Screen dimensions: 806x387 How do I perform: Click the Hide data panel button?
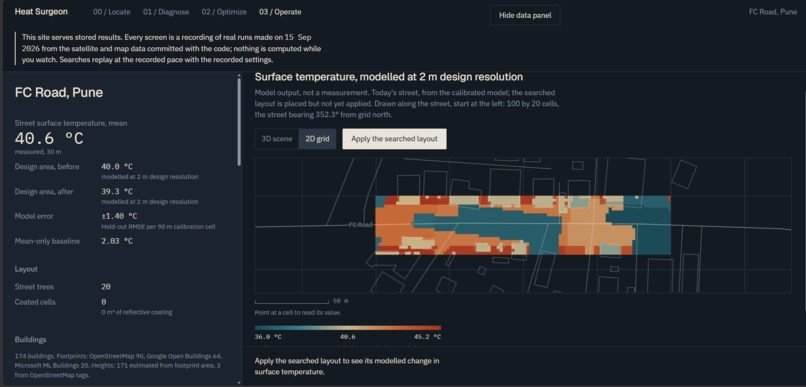pos(525,15)
